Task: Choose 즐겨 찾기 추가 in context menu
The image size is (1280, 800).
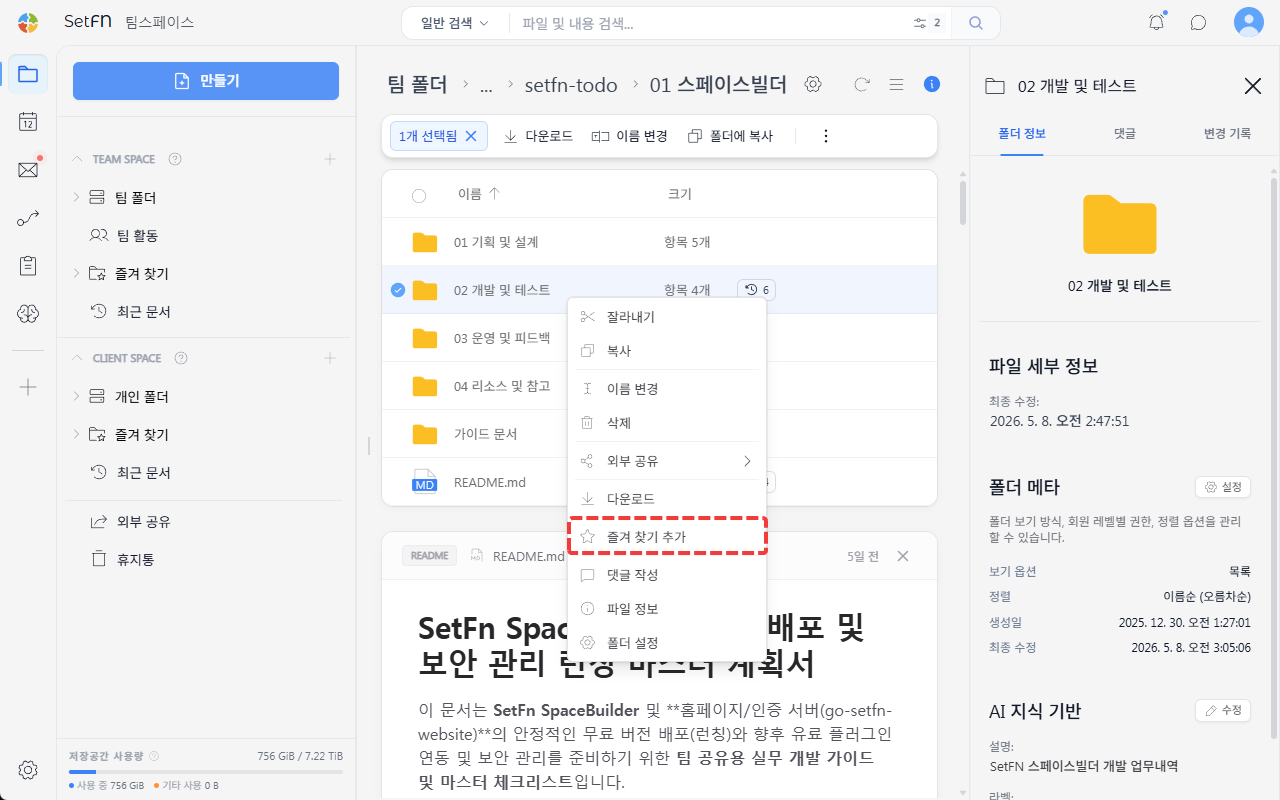Action: 667,537
